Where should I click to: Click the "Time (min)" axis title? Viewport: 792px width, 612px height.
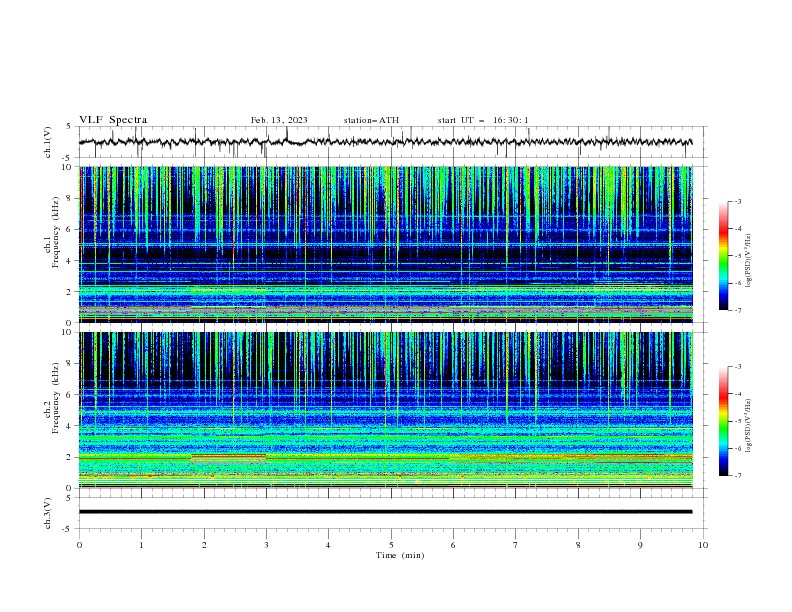400,555
